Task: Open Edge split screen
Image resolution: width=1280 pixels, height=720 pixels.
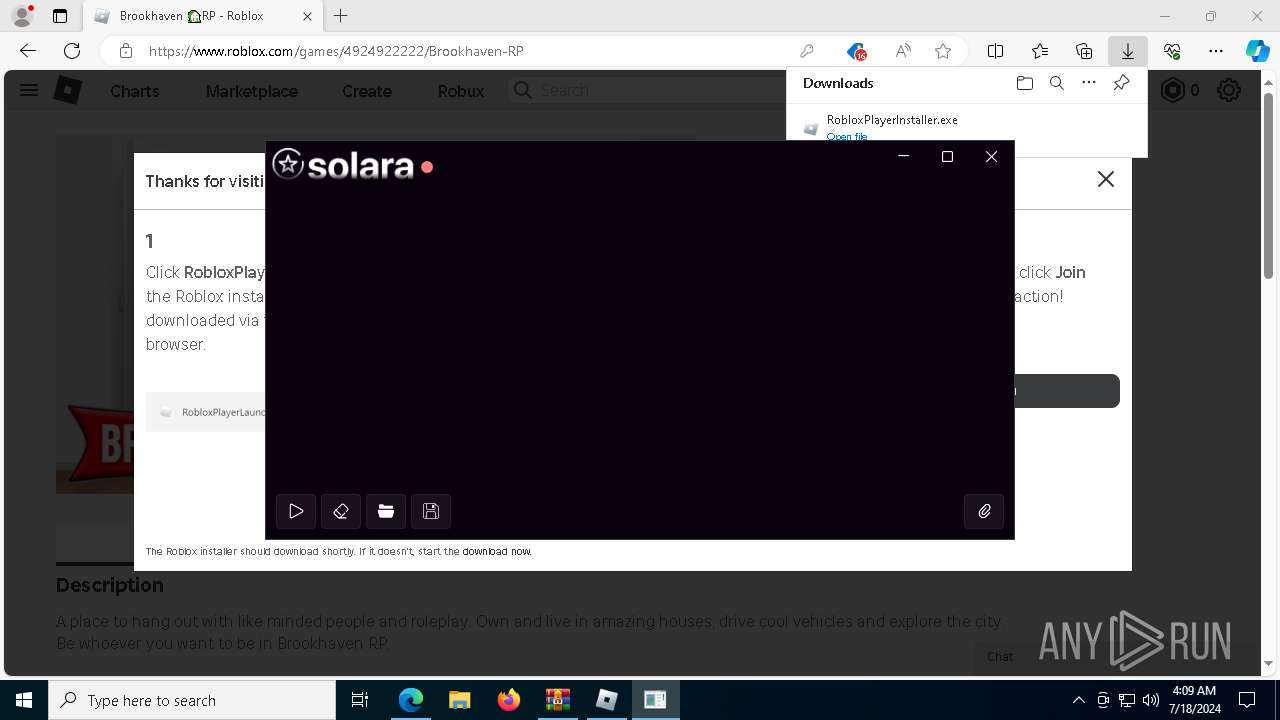Action: 995,51
